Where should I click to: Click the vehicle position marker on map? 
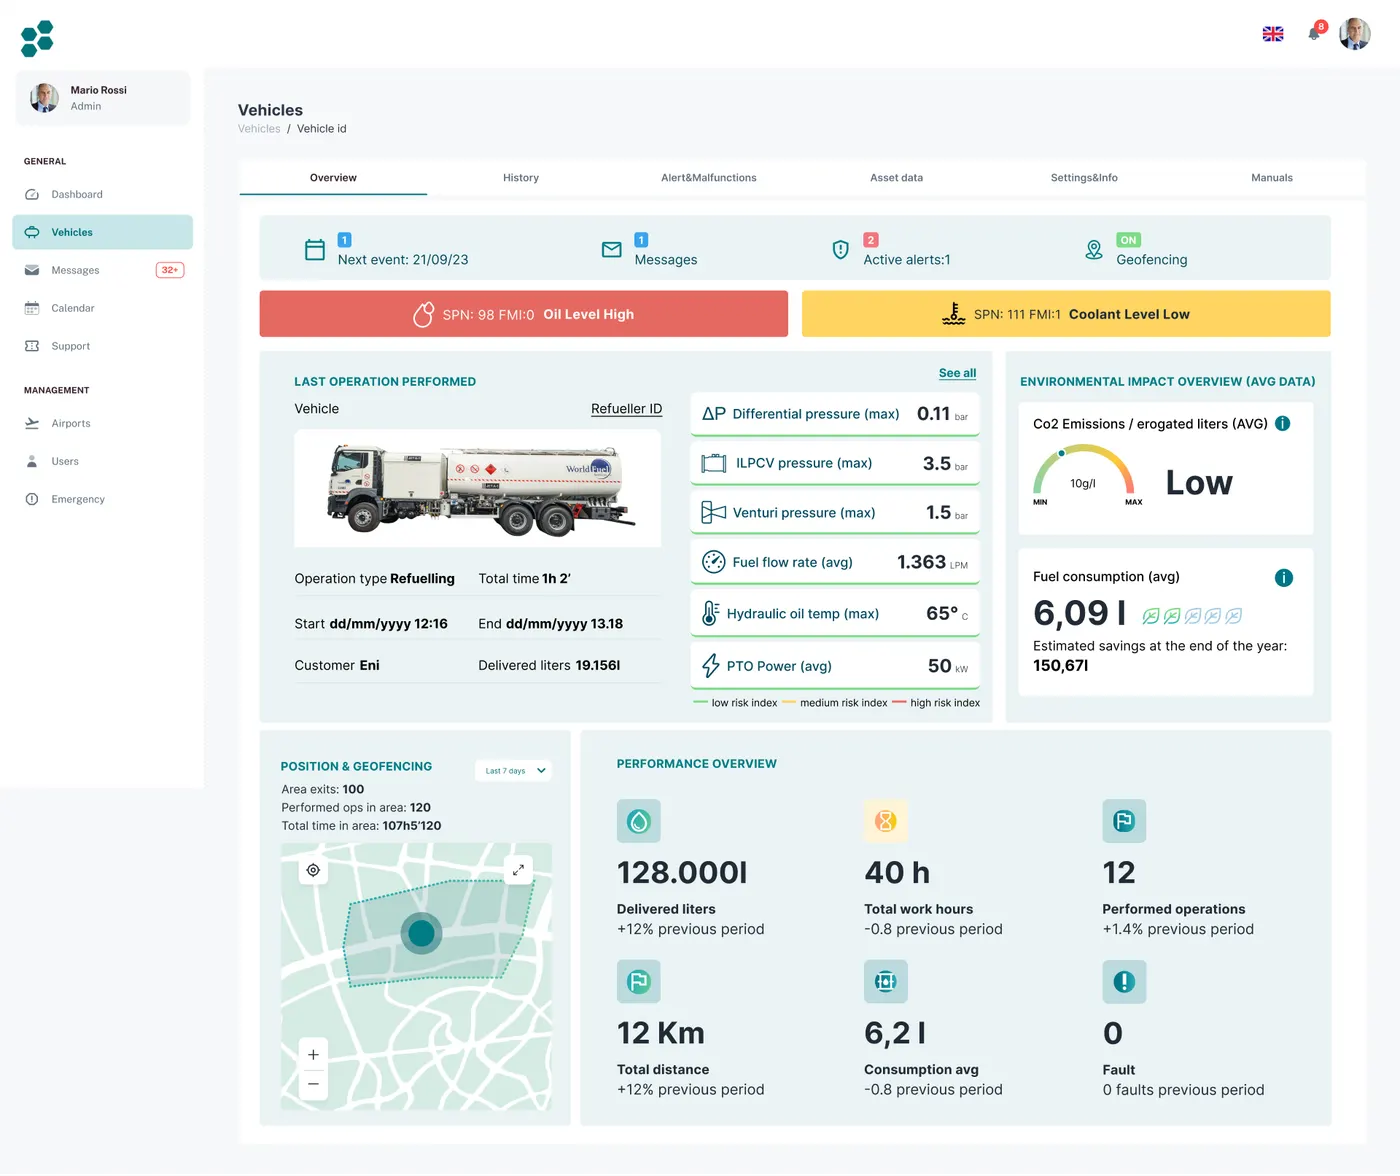tap(422, 933)
